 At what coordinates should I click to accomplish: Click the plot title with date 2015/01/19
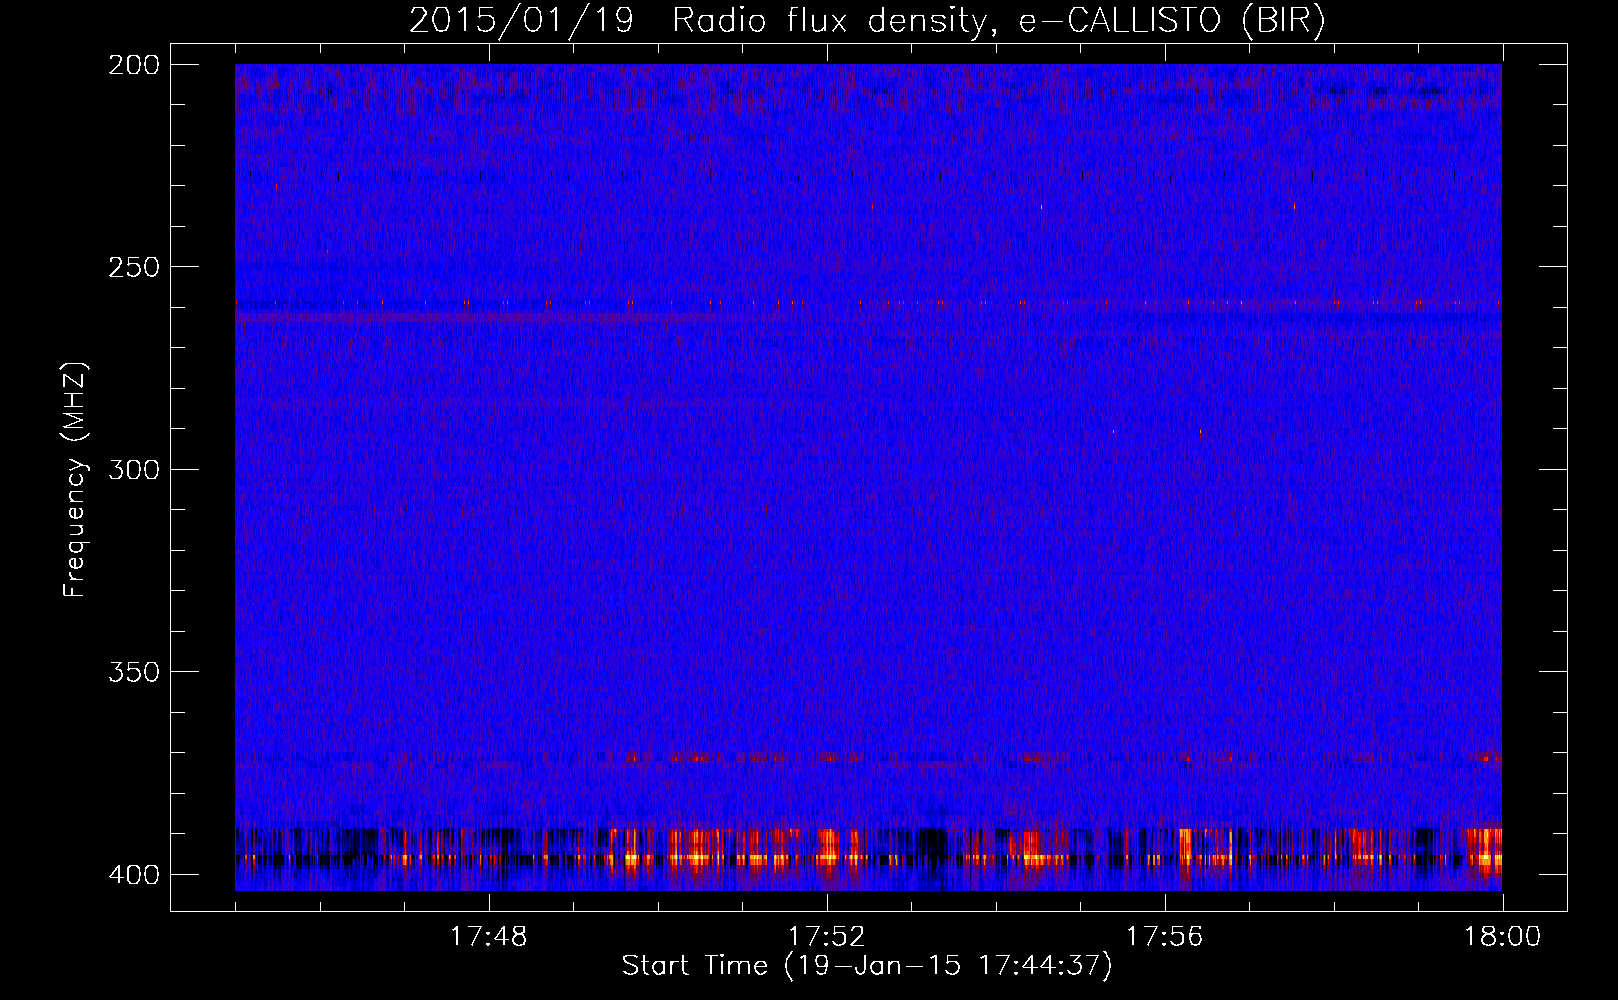[867, 20]
